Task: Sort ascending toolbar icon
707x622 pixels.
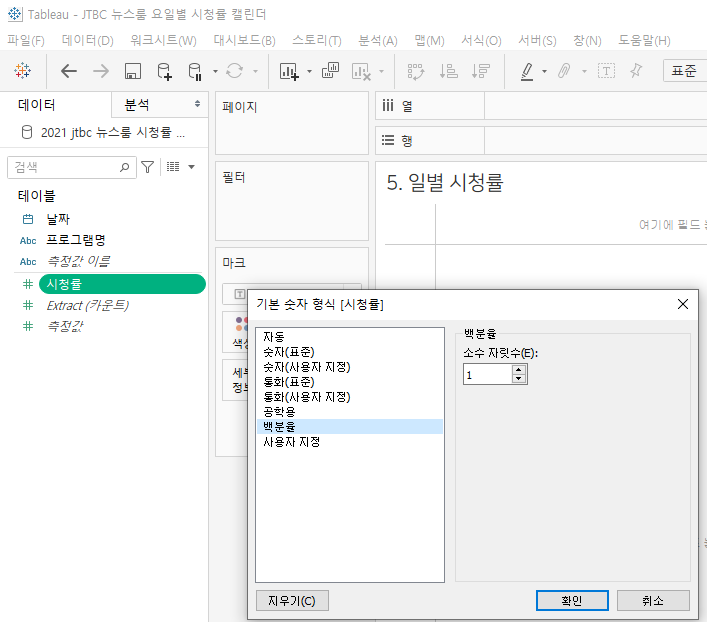Action: coord(449,71)
